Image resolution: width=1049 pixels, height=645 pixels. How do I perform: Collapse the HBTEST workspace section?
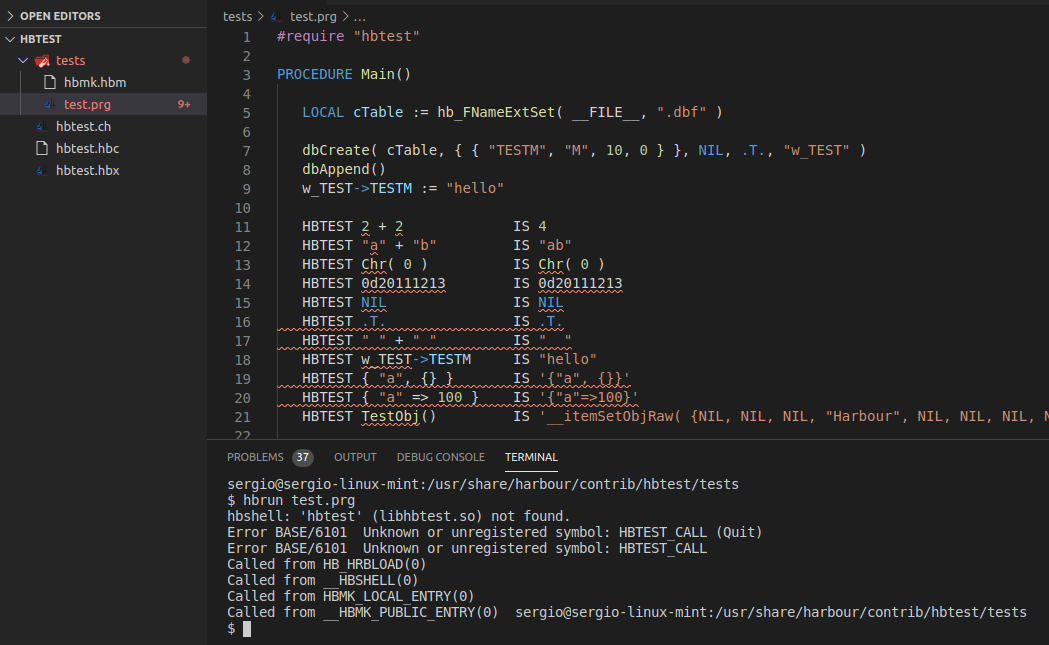point(11,39)
